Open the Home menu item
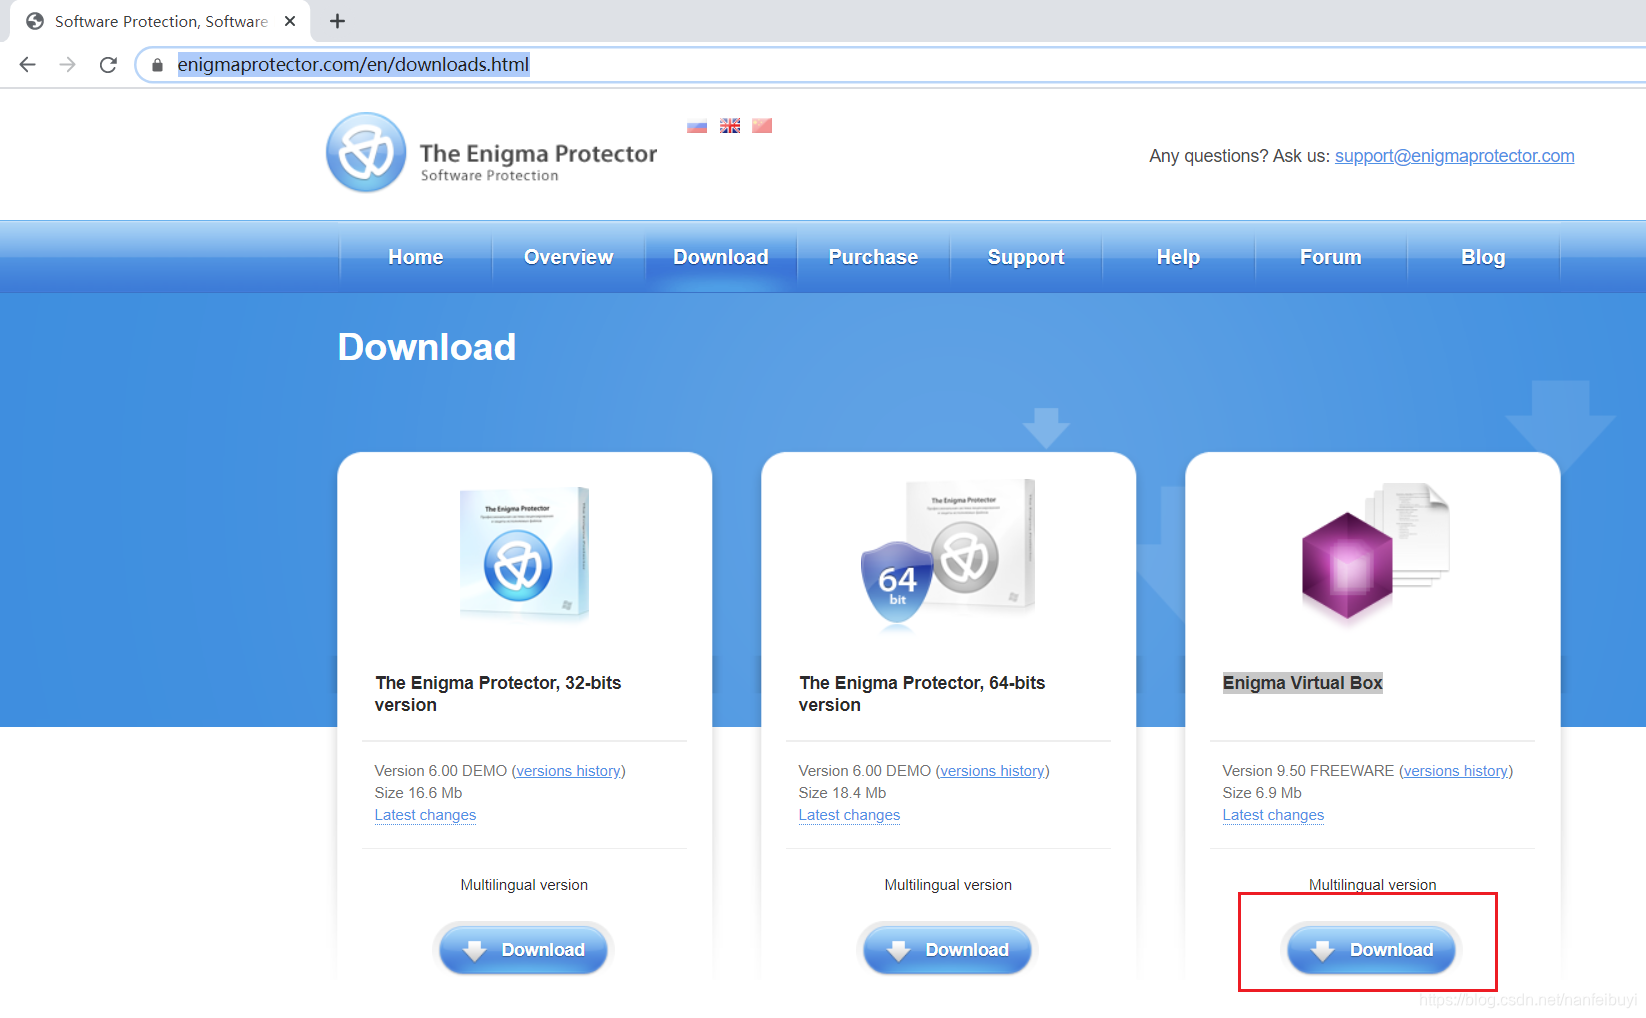Viewport: 1646px width, 1018px height. [416, 257]
